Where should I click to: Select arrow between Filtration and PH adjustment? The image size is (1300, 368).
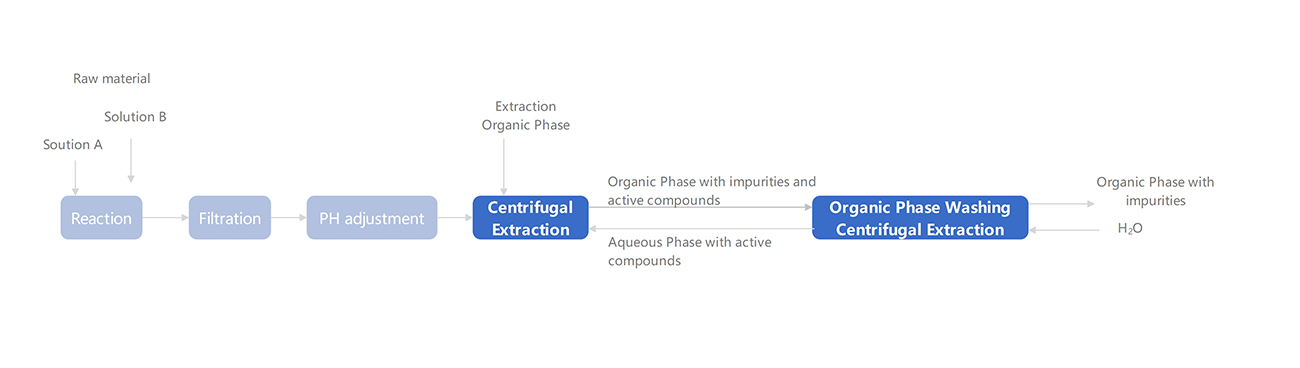[289, 217]
